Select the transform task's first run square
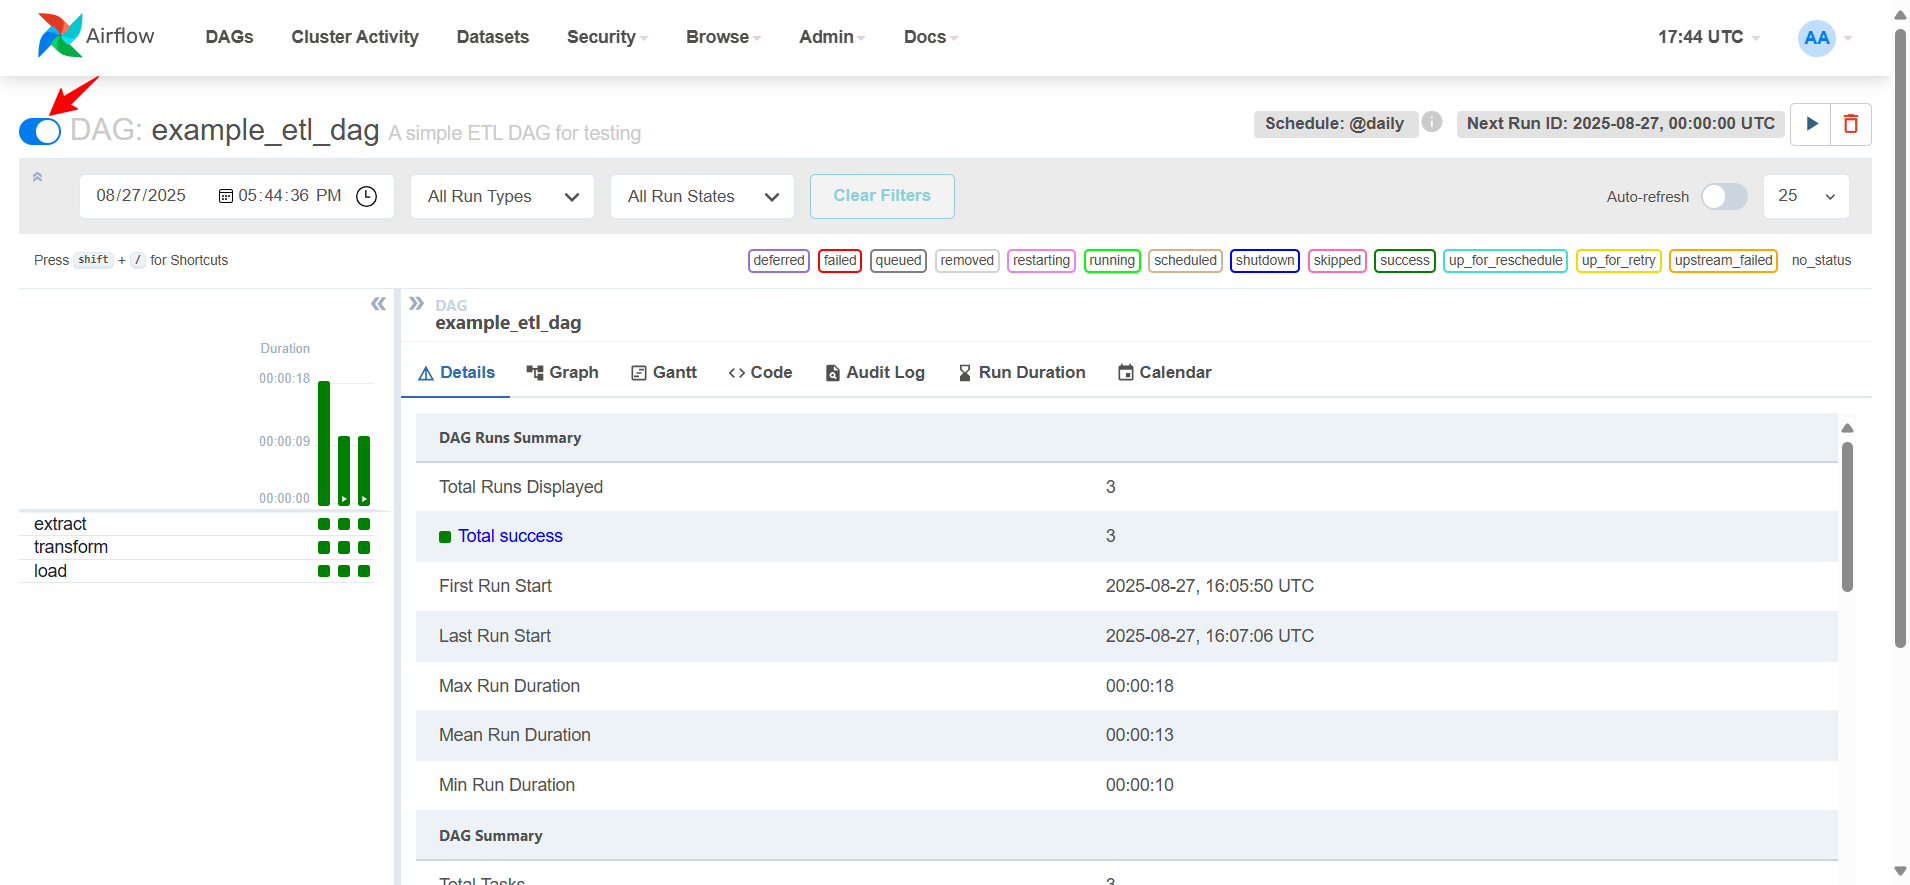1910x885 pixels. click(324, 547)
